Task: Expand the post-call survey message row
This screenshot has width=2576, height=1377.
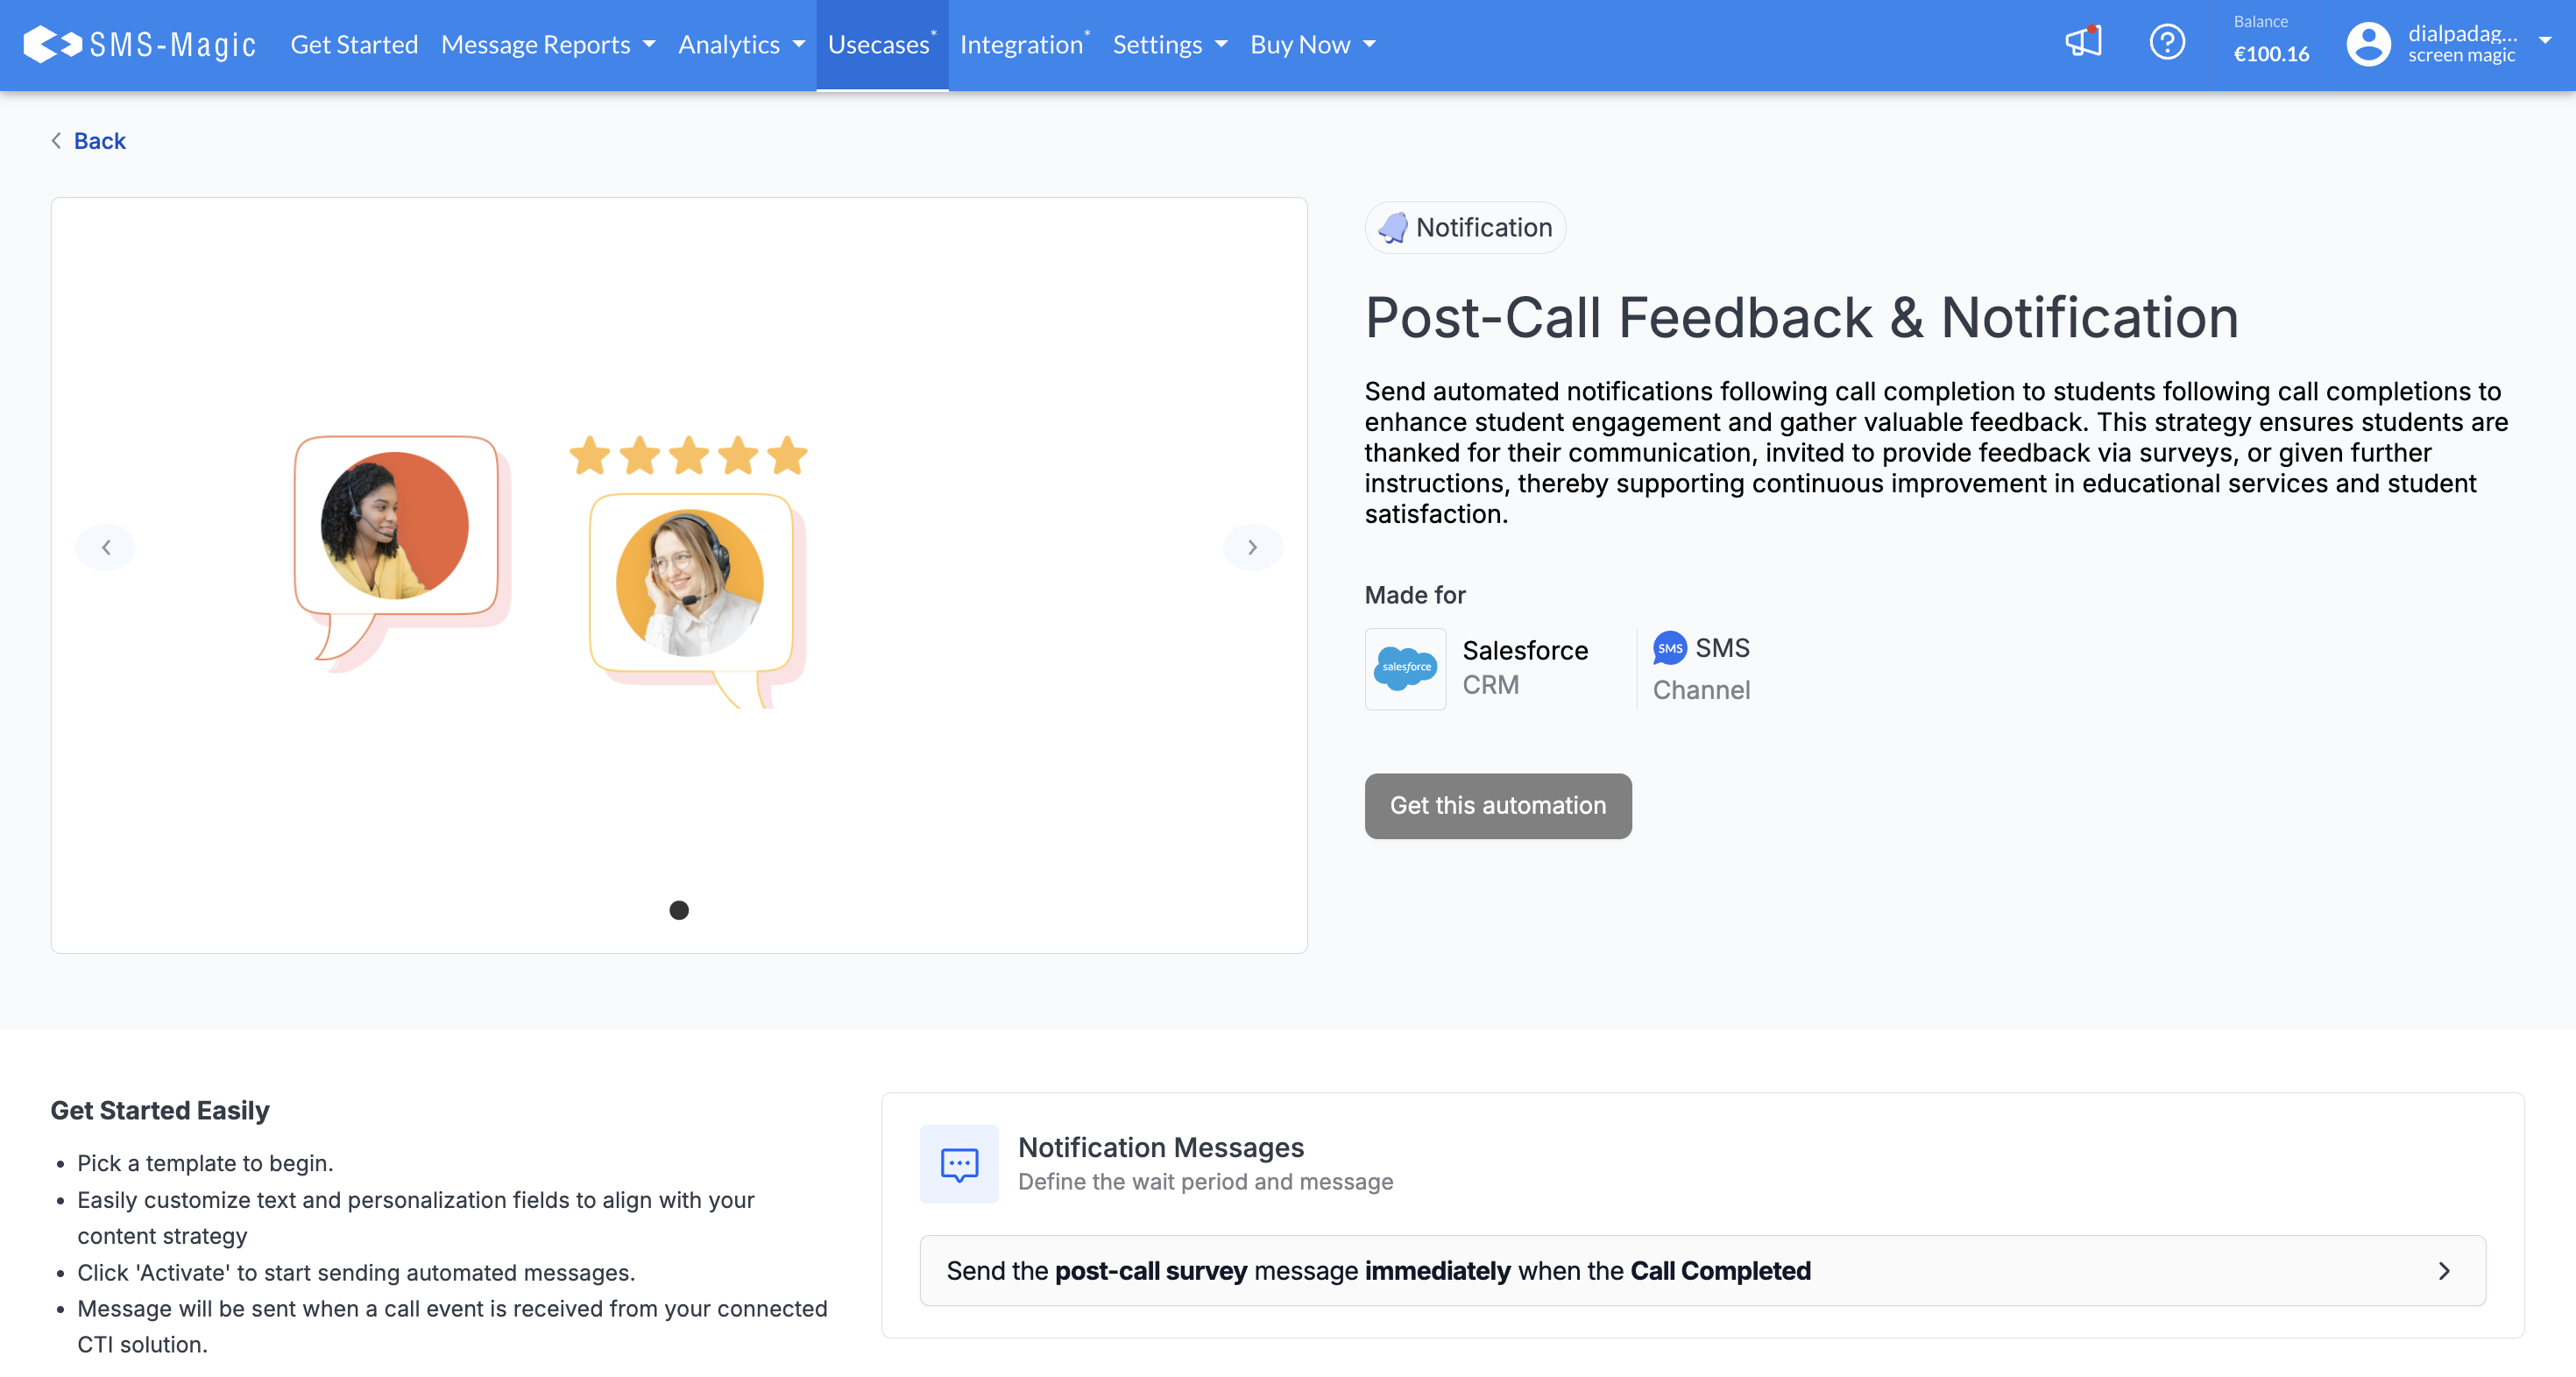Action: (1701, 1270)
